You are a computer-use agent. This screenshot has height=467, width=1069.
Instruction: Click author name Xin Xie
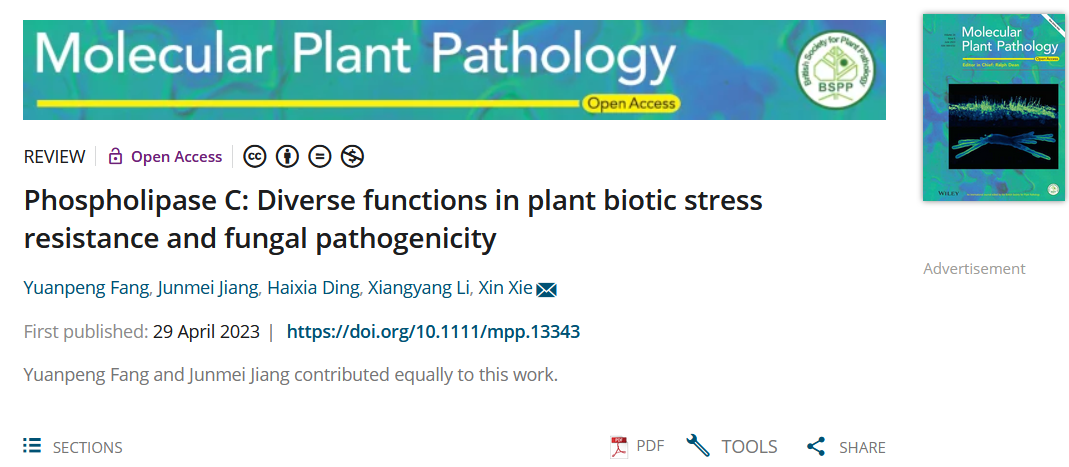(503, 289)
